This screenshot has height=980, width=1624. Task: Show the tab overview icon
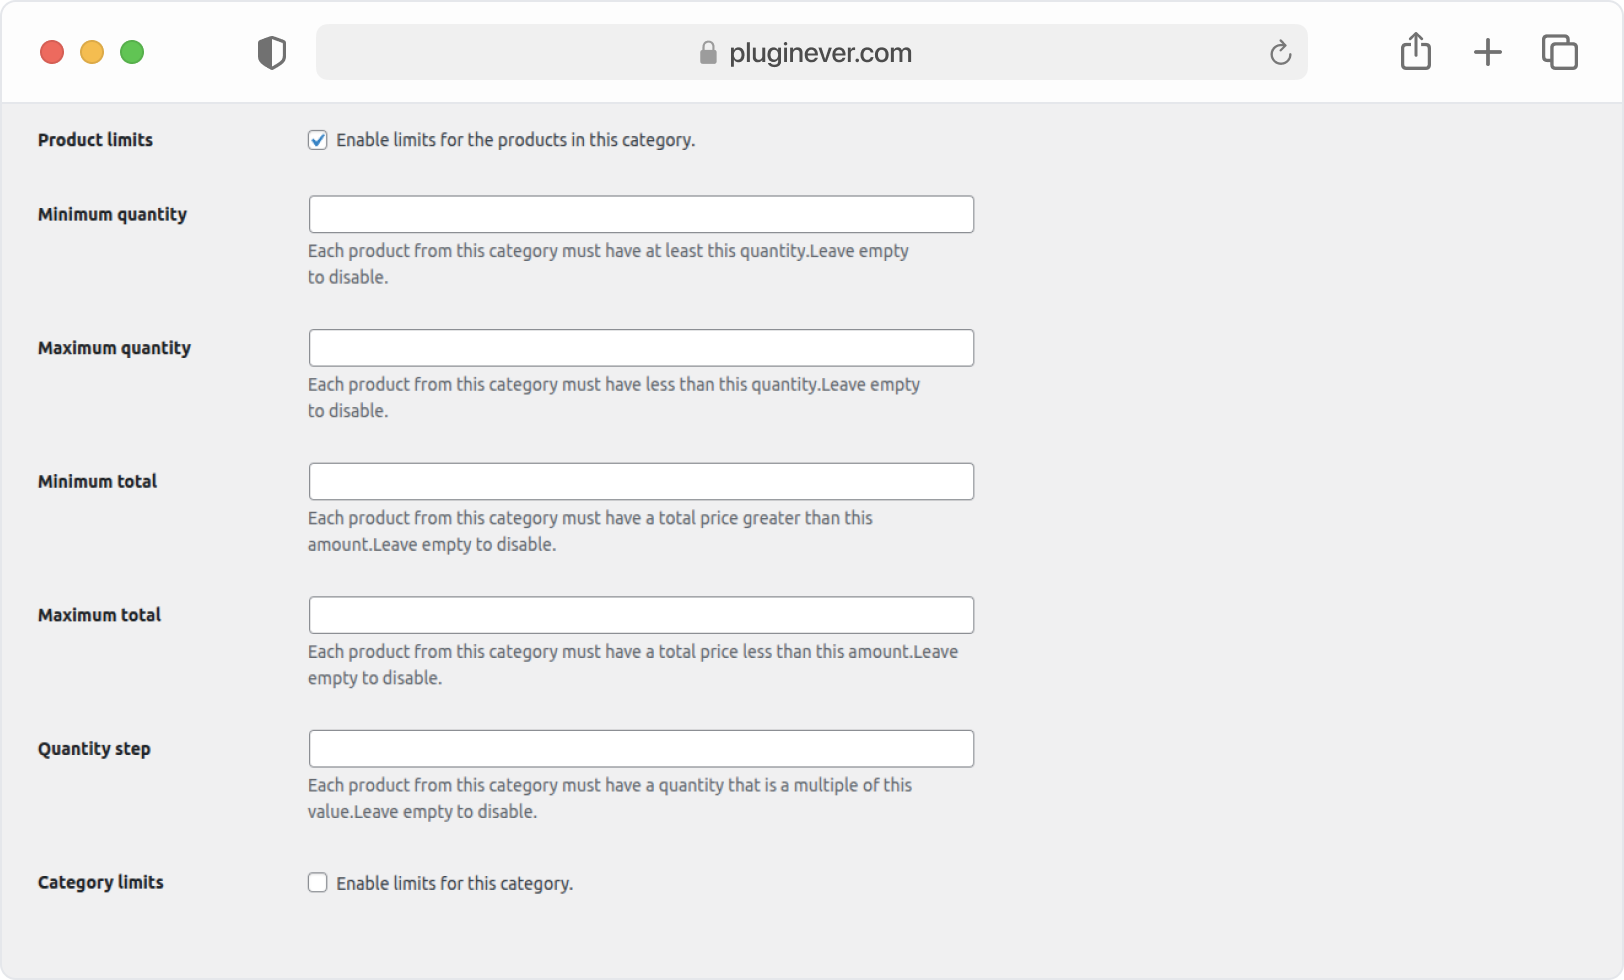[1559, 52]
